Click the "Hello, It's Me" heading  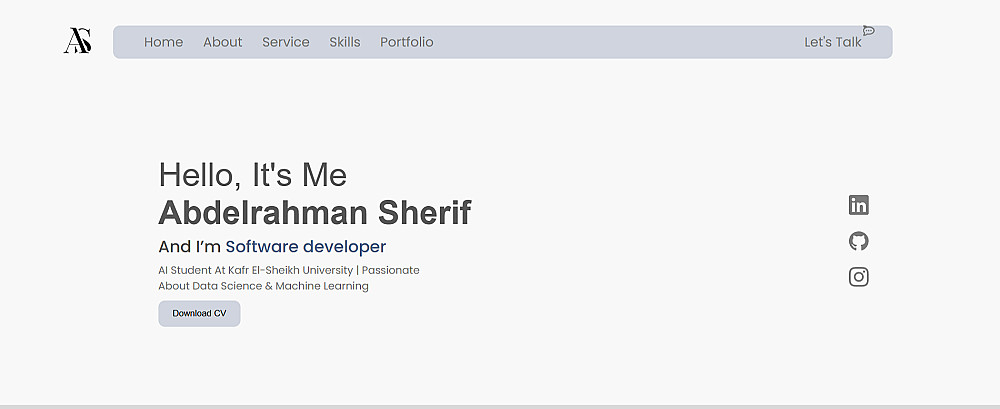point(252,175)
